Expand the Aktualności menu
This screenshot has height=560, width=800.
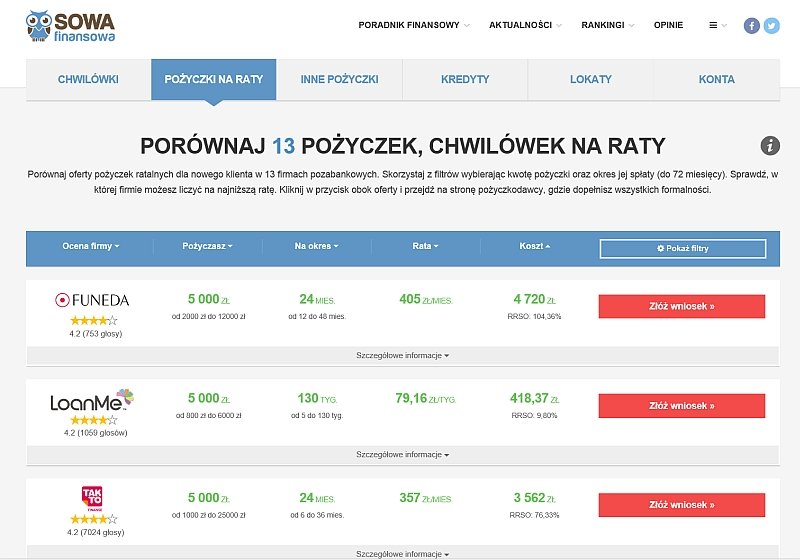pyautogui.click(x=525, y=25)
